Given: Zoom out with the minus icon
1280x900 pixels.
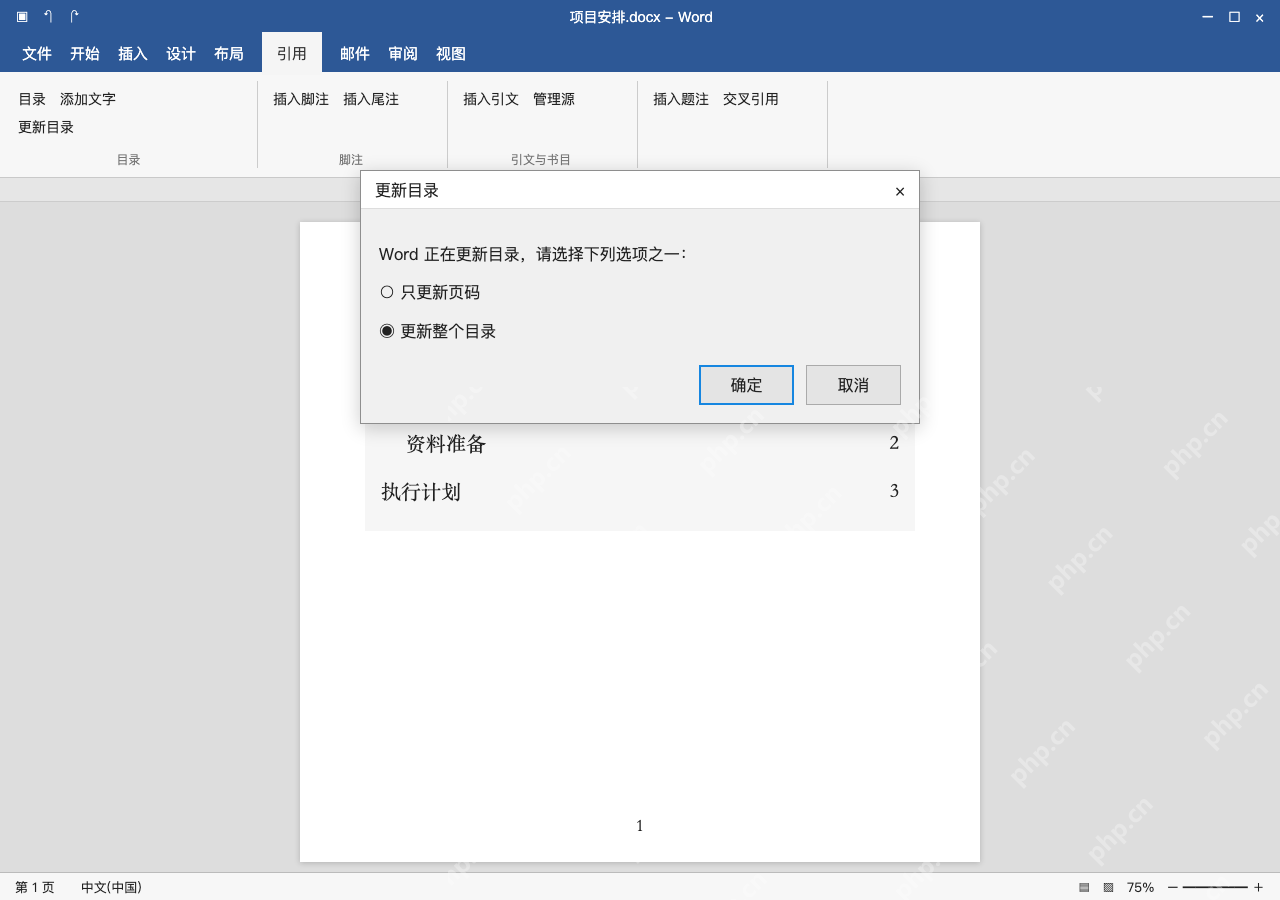Looking at the screenshot, I should point(1173,887).
